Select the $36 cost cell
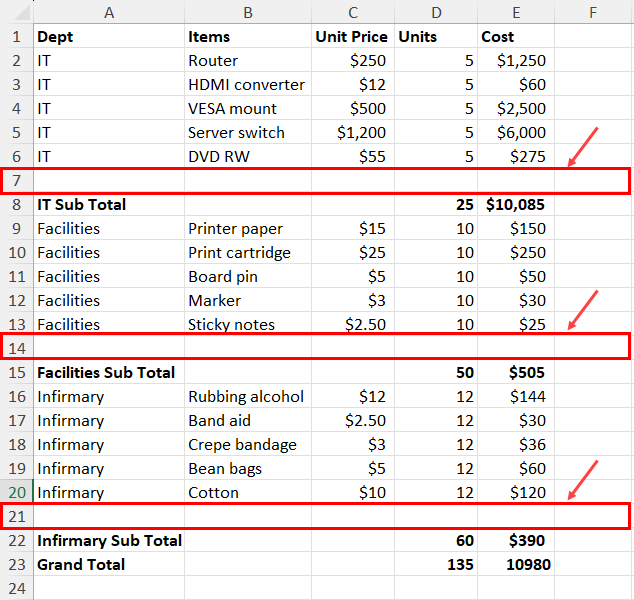This screenshot has width=634, height=600. coord(516,445)
